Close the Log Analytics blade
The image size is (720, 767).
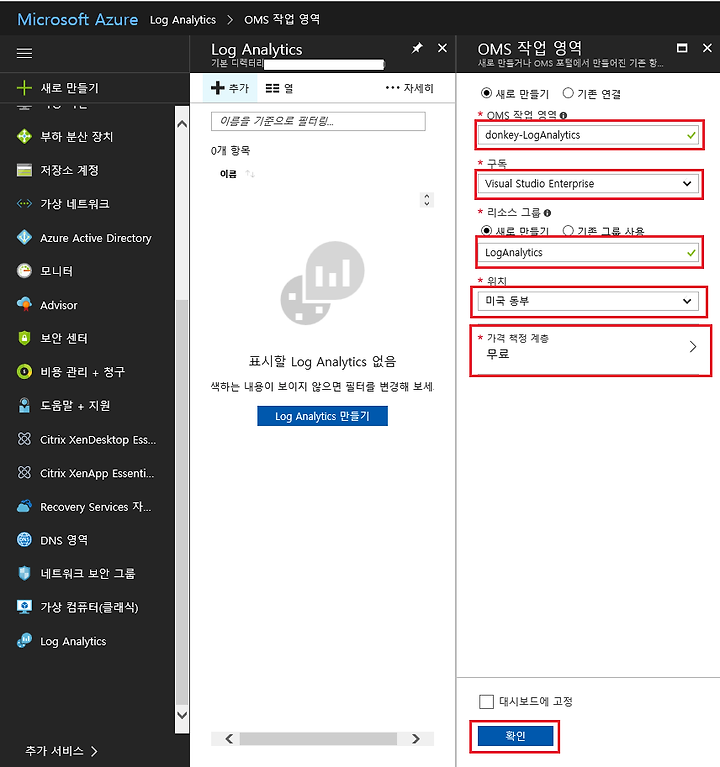(442, 48)
